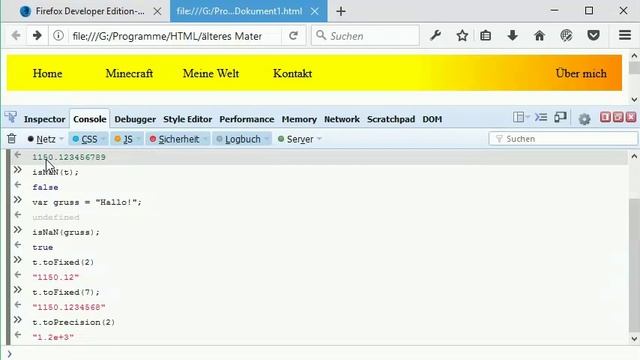Close the Firefox Developer Edition tab
The width and height of the screenshot is (640, 360).
pyautogui.click(x=157, y=11)
